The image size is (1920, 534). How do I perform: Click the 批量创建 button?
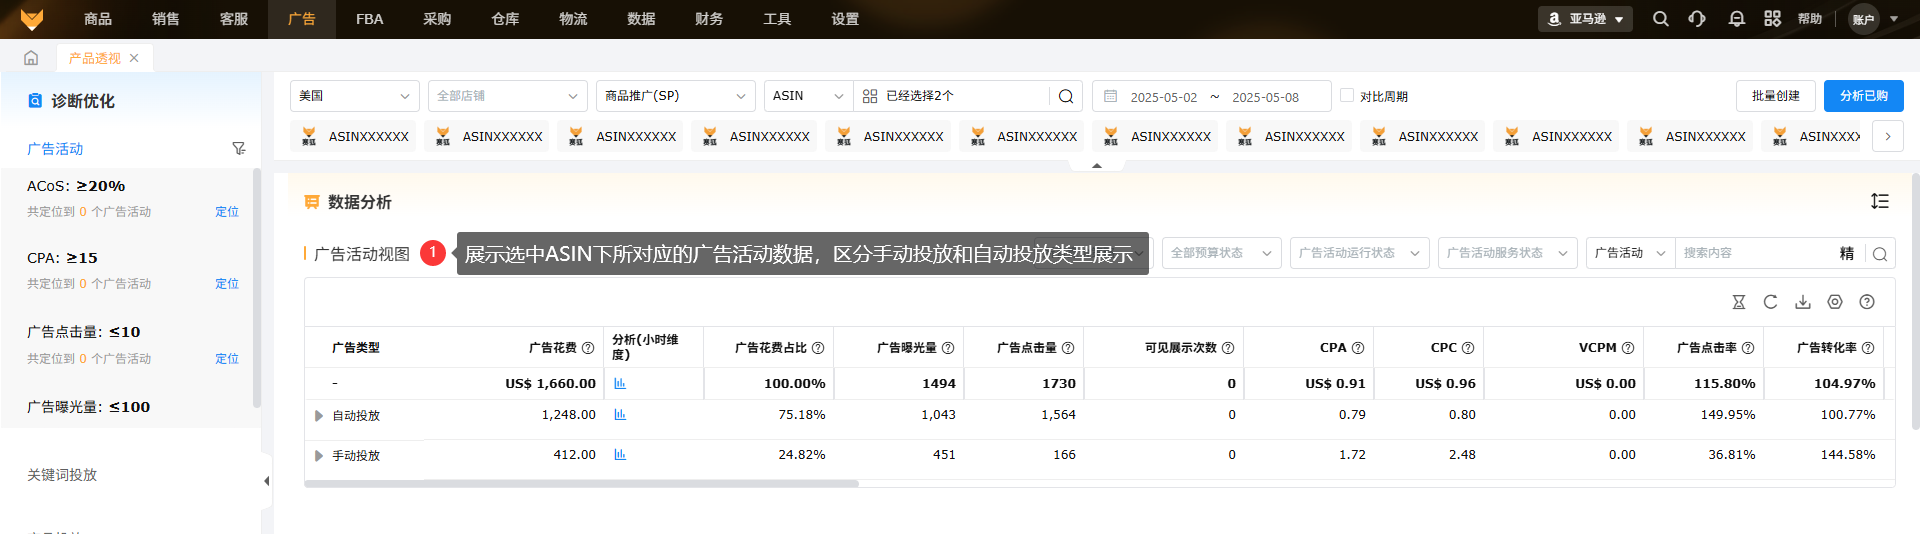pyautogui.click(x=1775, y=96)
